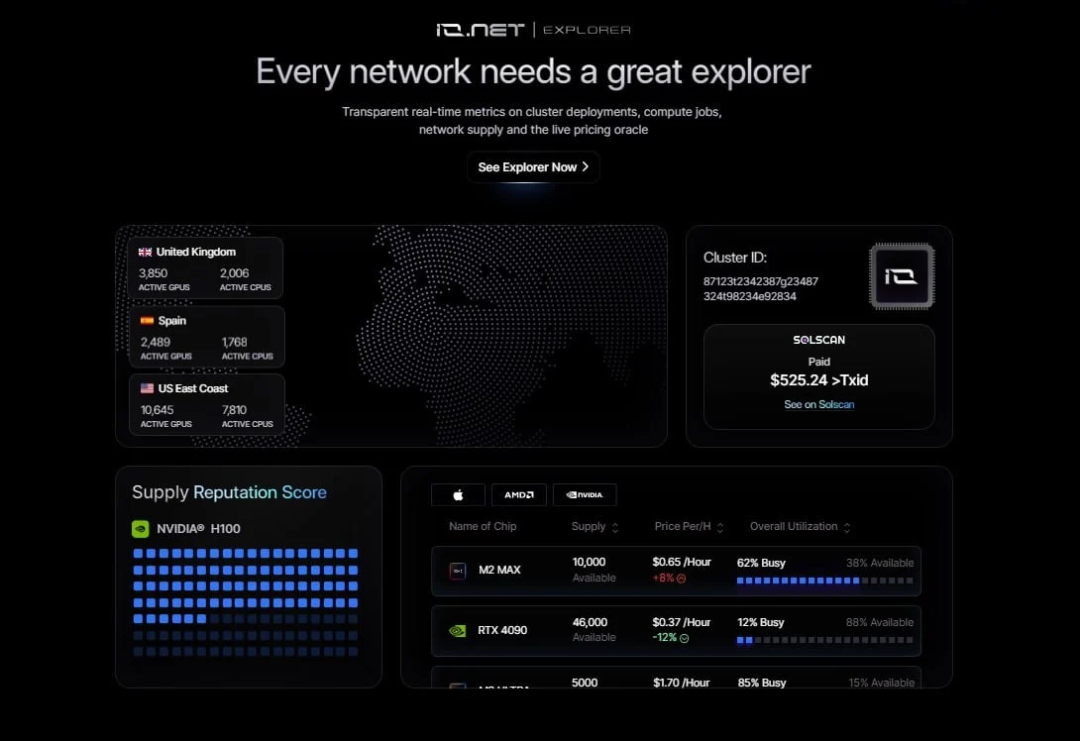
Task: Click the Supply Reputation Score heading
Action: [x=229, y=492]
